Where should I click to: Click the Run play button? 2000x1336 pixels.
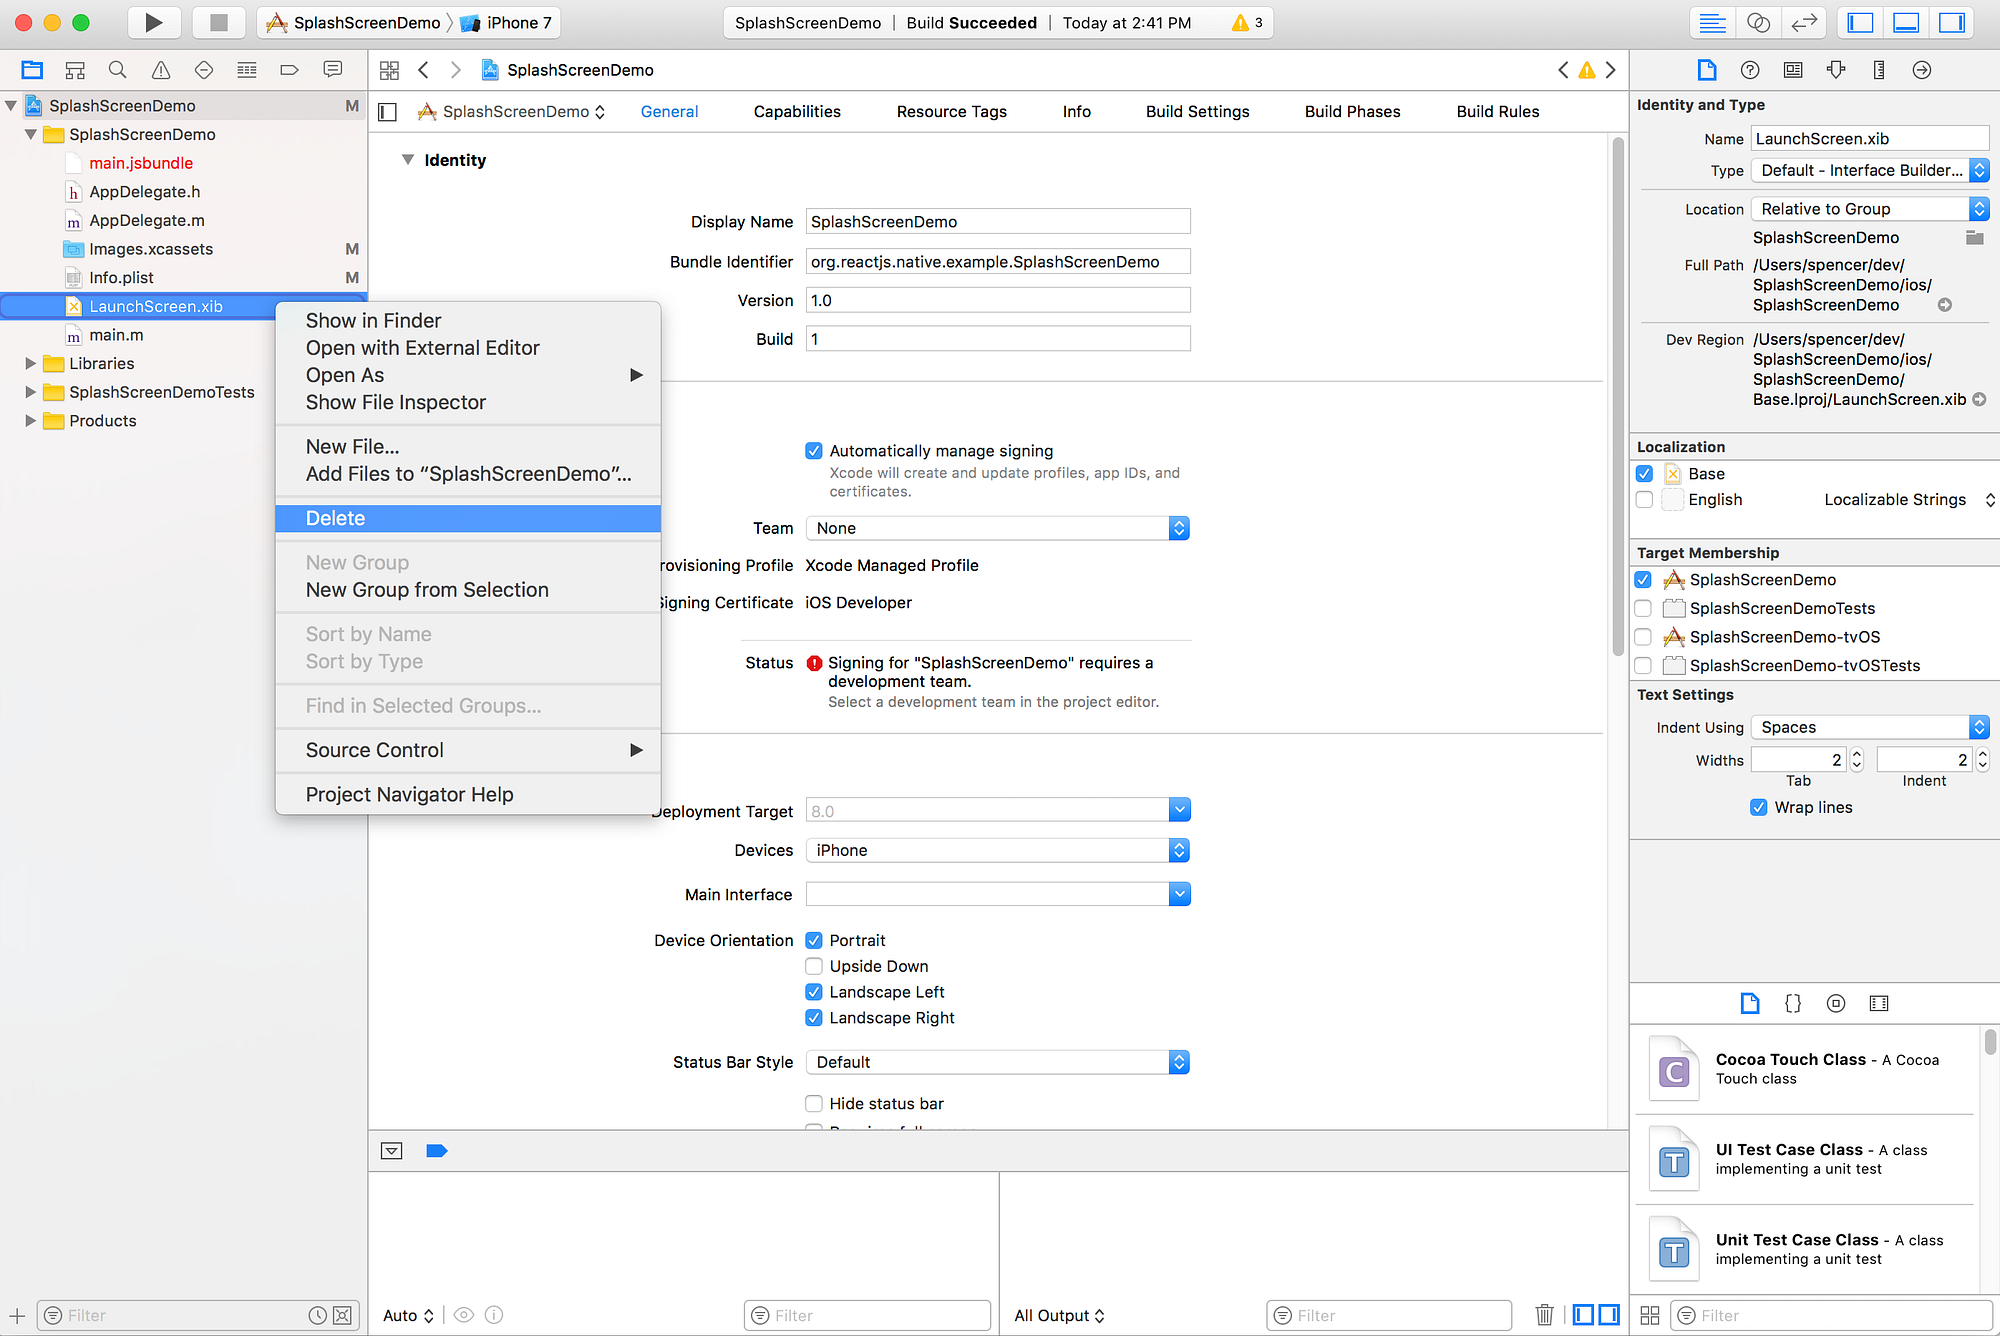[x=153, y=22]
